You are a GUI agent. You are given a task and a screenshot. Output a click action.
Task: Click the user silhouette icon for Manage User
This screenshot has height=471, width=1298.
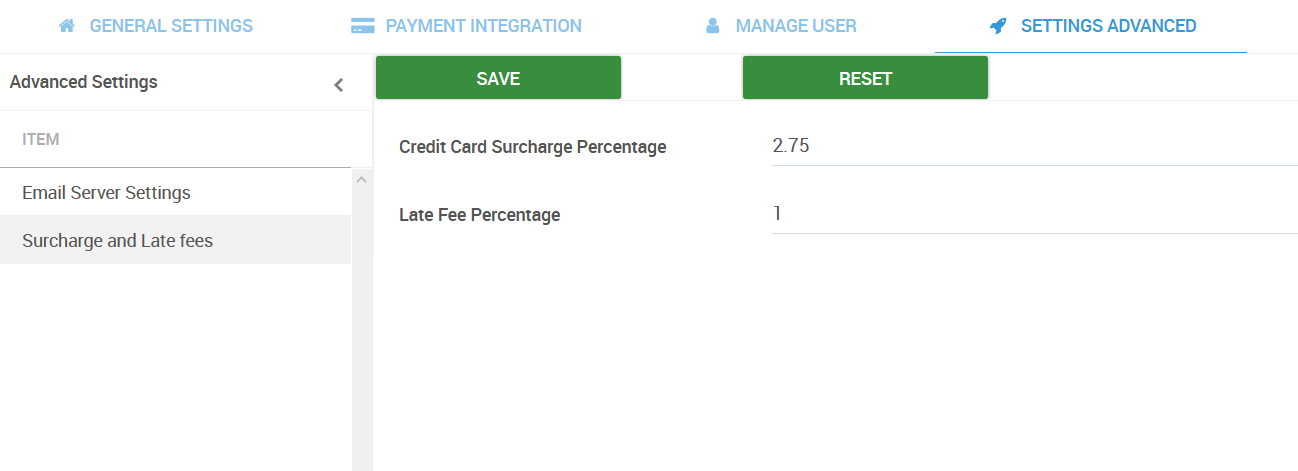(713, 26)
